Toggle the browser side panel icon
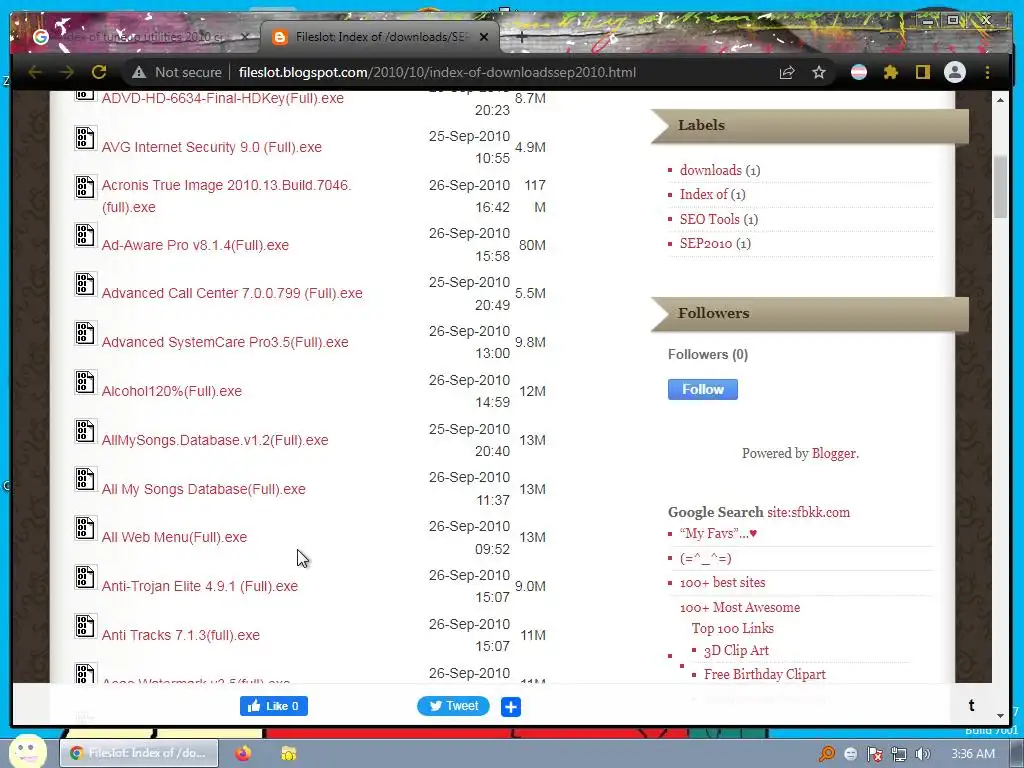The height and width of the screenshot is (768, 1024). [922, 72]
